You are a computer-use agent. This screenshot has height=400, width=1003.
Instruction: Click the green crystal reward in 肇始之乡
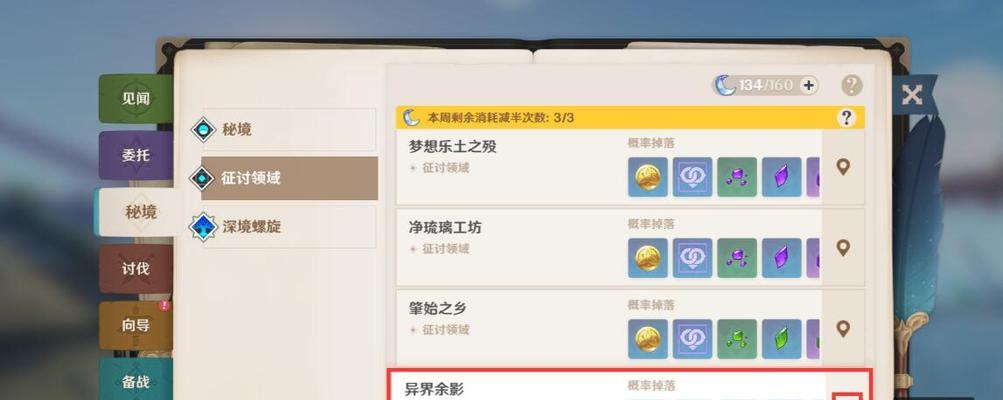[781, 339]
